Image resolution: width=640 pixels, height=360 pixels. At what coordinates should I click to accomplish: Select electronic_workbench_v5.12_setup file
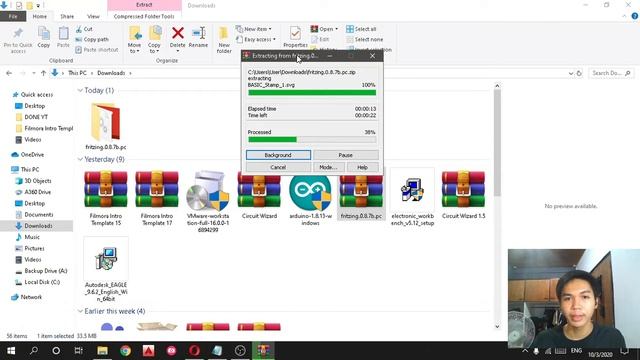pos(412,198)
